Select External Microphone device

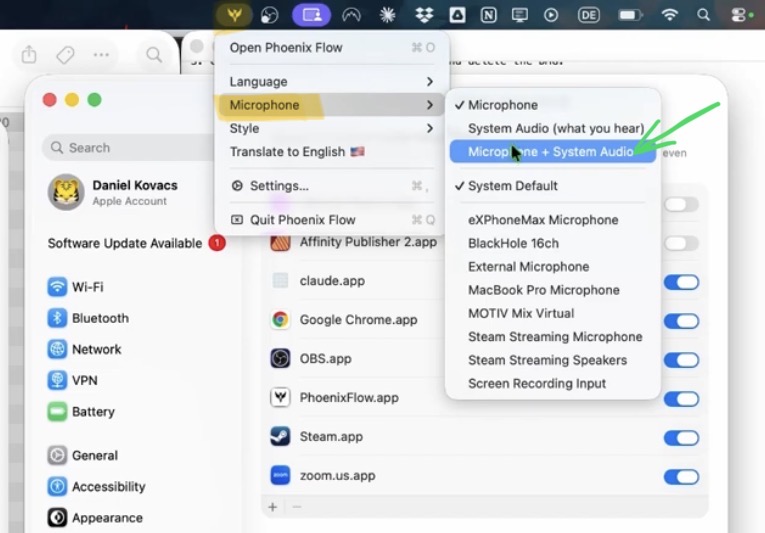coord(553,267)
